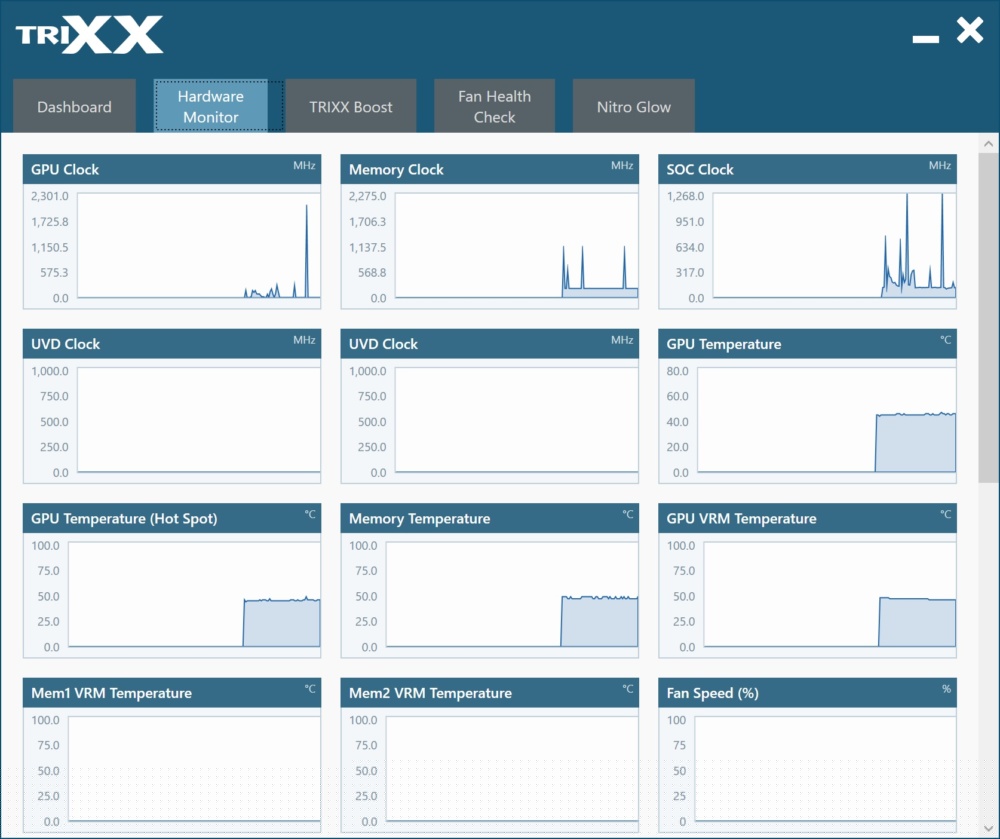Image resolution: width=1000 pixels, height=839 pixels.
Task: Switch to the TRIXX Boost tab
Action: [351, 106]
